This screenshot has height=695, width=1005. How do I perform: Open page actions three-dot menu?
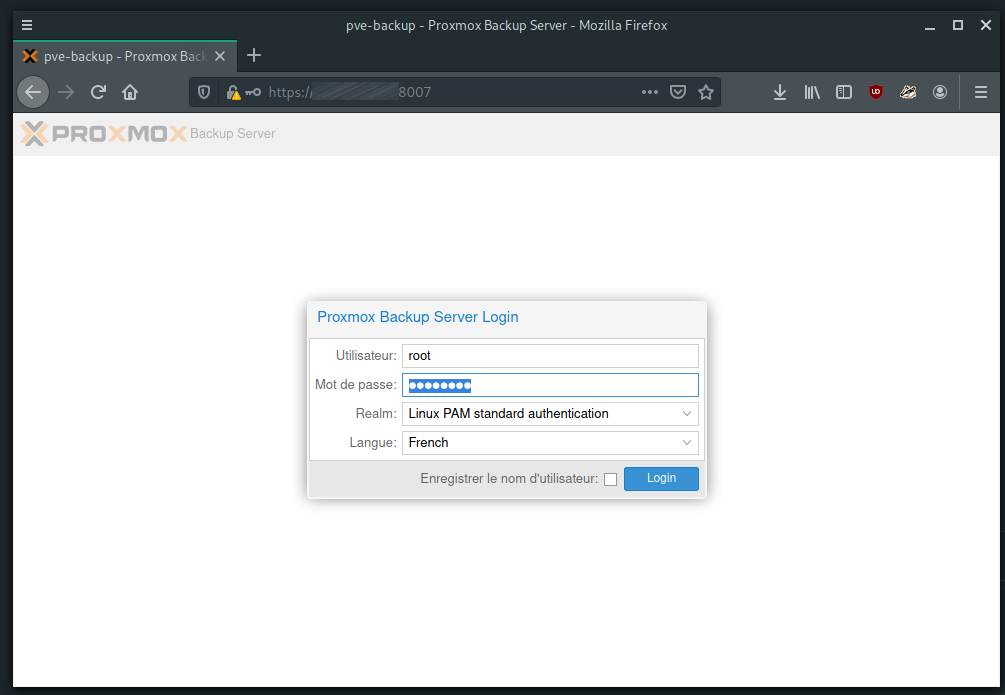pos(650,92)
